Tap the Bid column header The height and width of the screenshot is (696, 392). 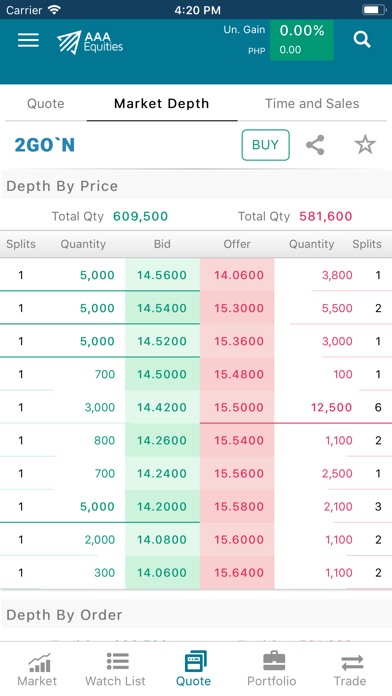coord(162,244)
